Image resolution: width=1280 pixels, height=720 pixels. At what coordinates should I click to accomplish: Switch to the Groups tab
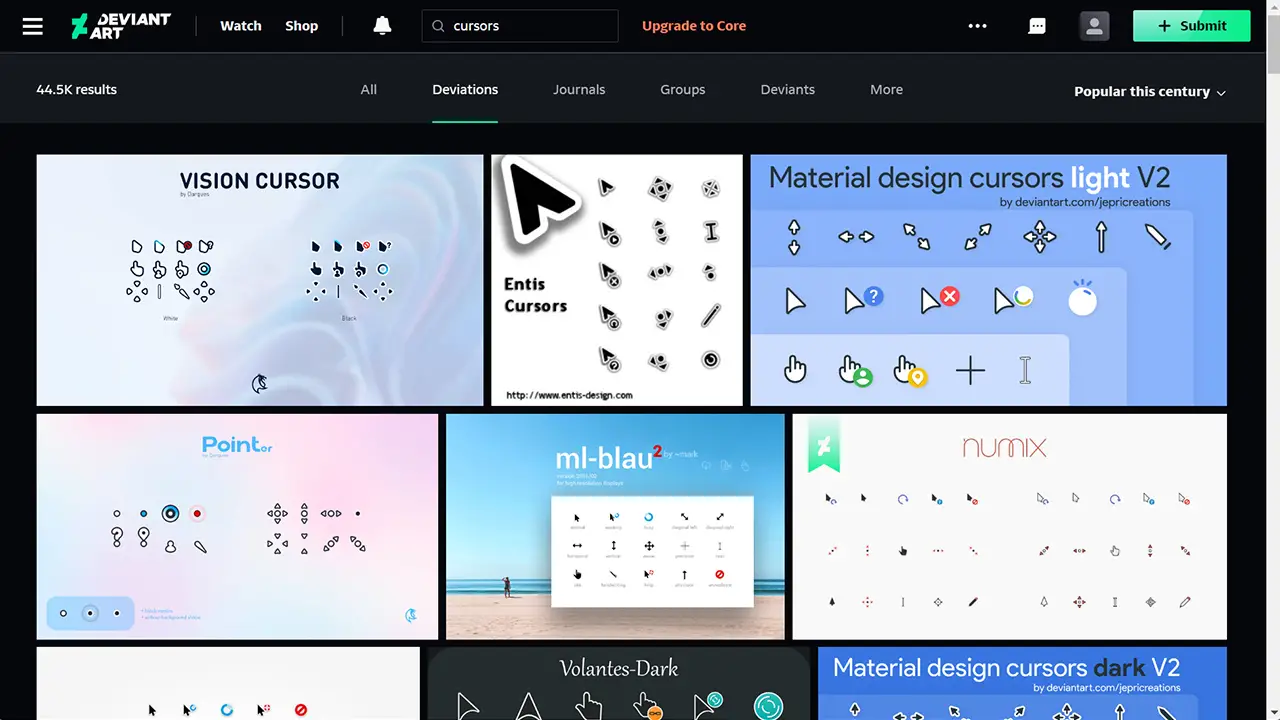[683, 89]
